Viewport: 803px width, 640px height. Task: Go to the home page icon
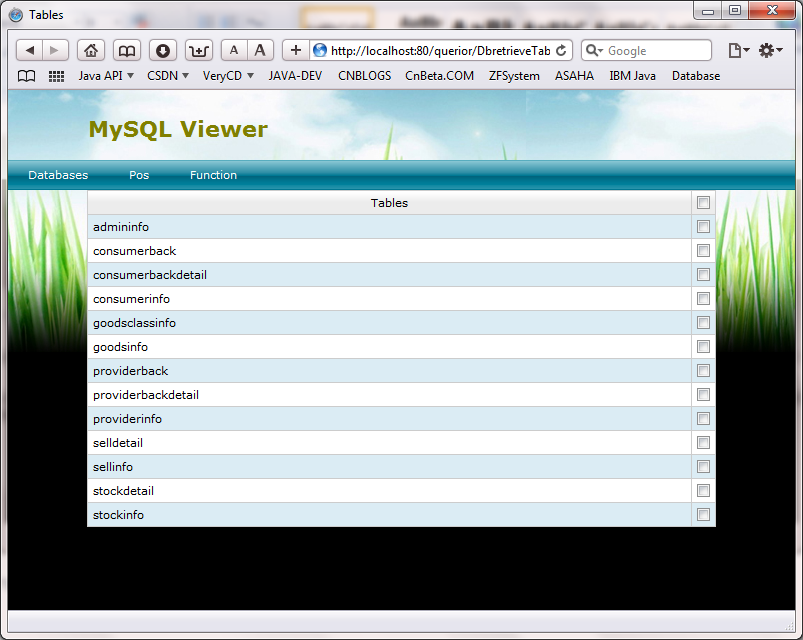click(91, 50)
